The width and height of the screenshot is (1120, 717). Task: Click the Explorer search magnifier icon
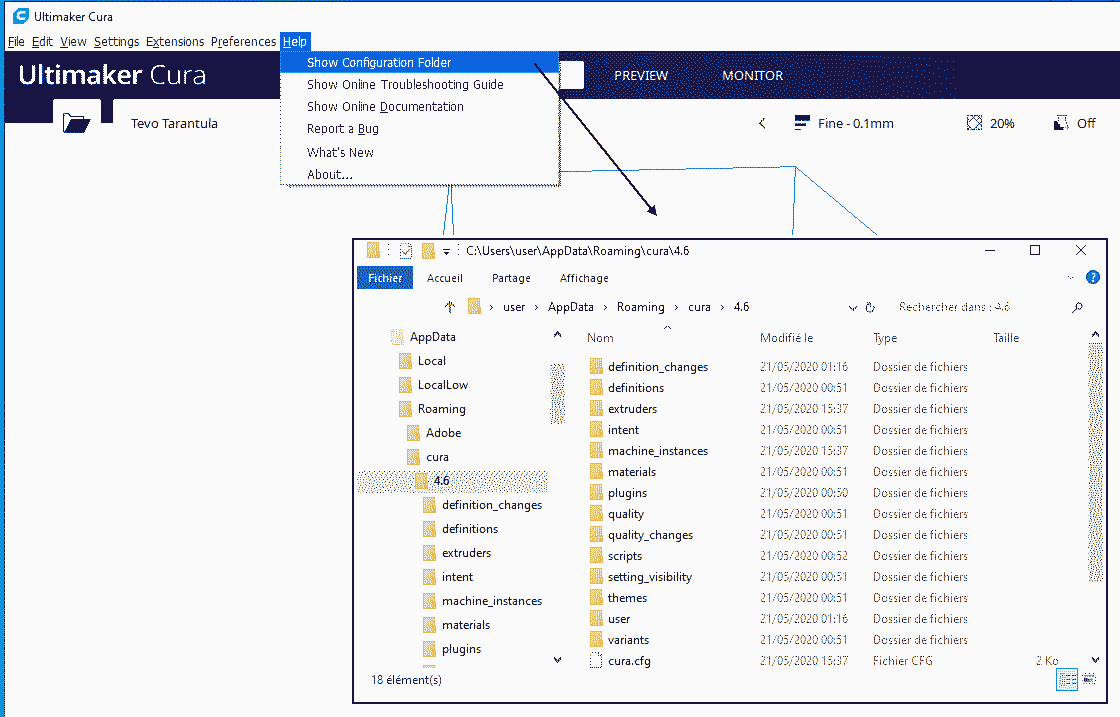(x=1077, y=307)
